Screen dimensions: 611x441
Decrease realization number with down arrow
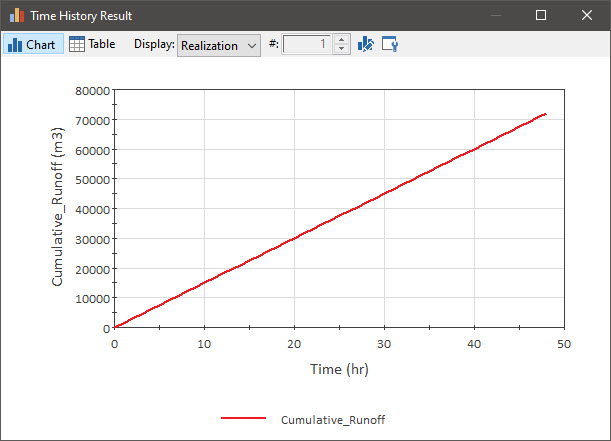(x=341, y=49)
